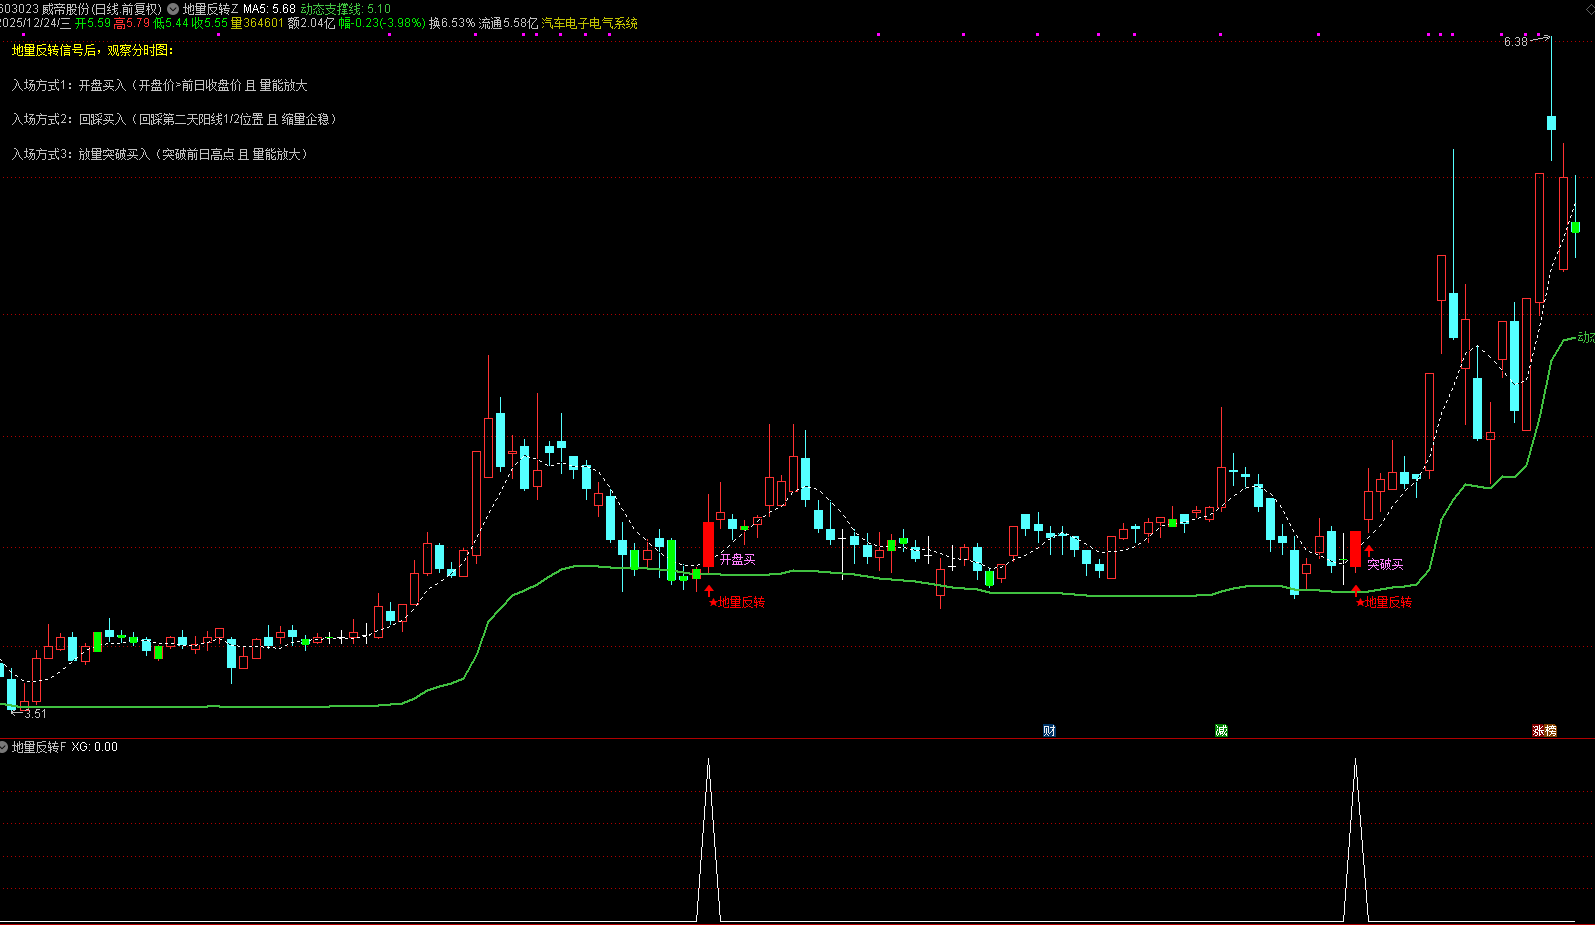Click the turnover rate 换6.53%
Image resolution: width=1595 pixels, height=925 pixels.
(452, 23)
